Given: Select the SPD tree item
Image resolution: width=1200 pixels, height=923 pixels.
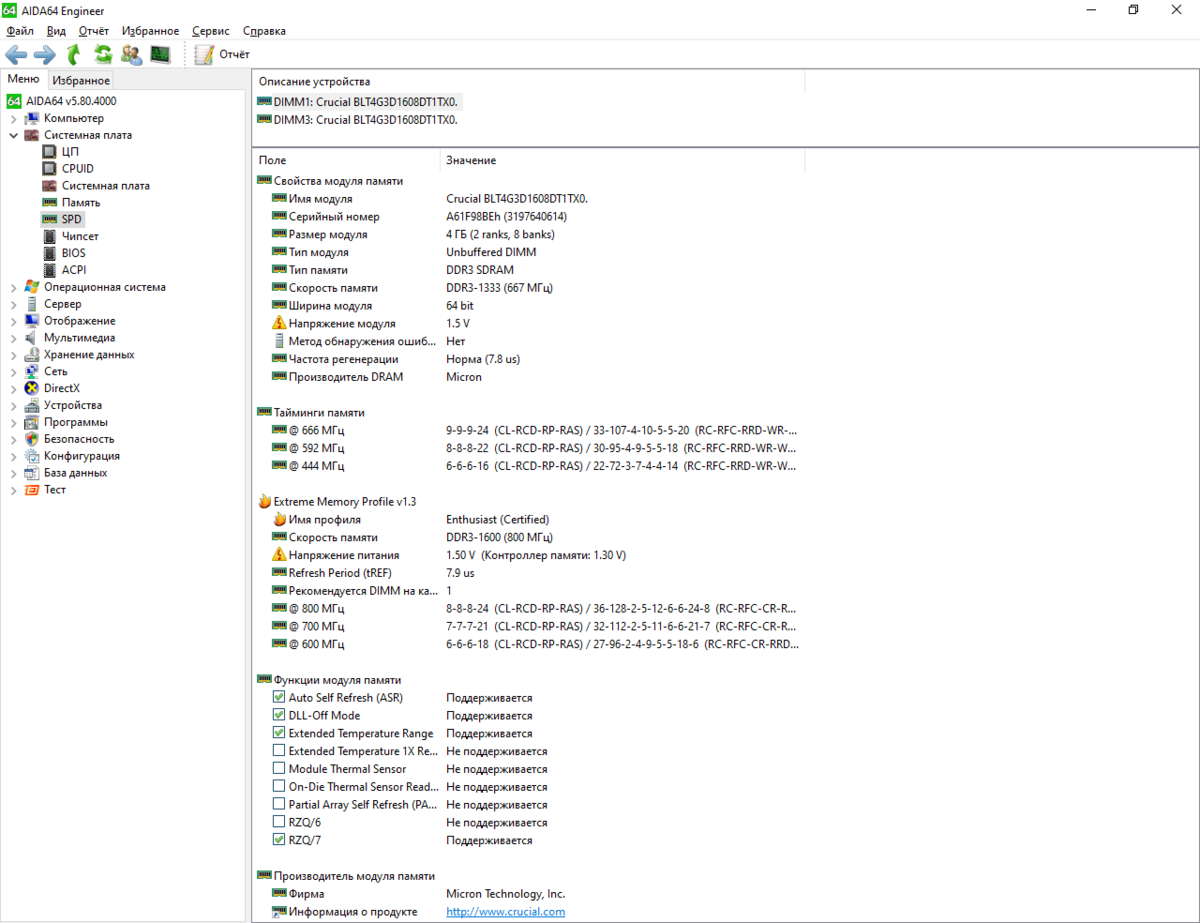Looking at the screenshot, I should [x=72, y=219].
